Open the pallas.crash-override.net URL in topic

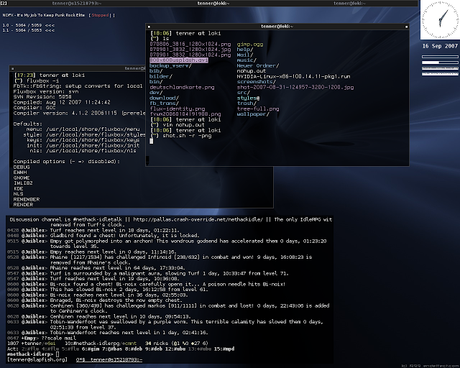(198, 219)
